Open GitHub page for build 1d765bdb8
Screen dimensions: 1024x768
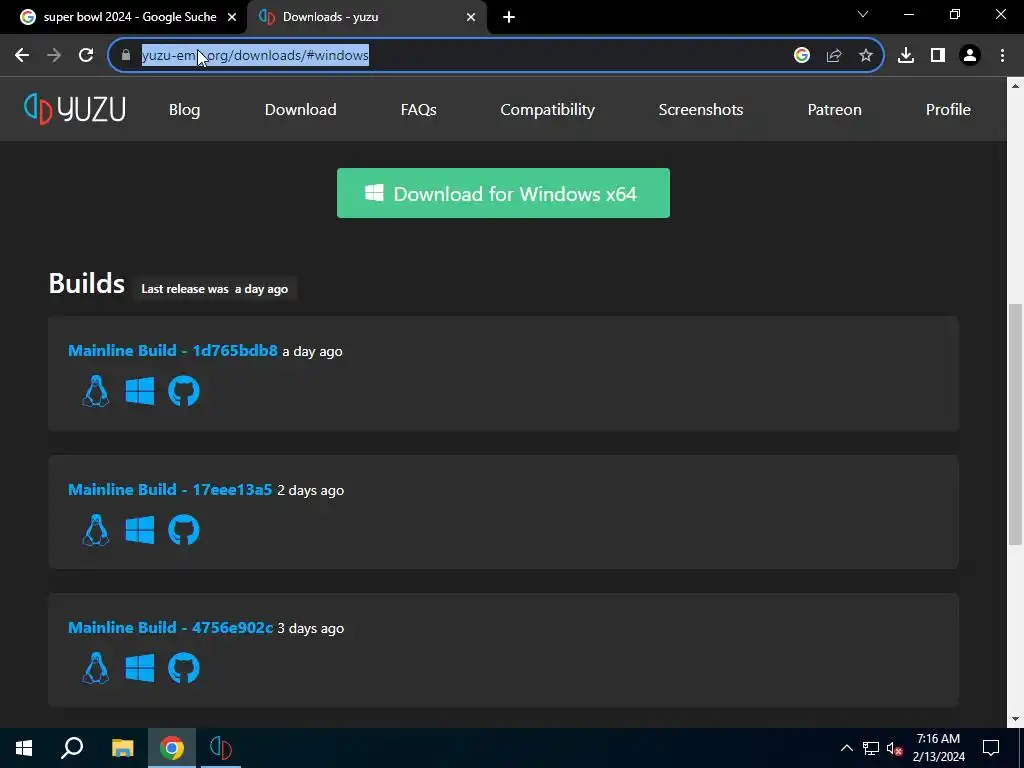[x=184, y=391]
